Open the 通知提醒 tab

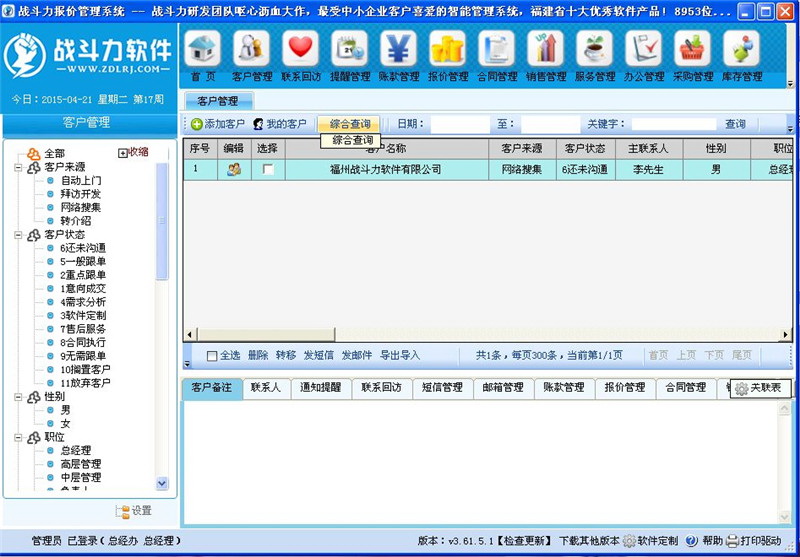(x=320, y=388)
